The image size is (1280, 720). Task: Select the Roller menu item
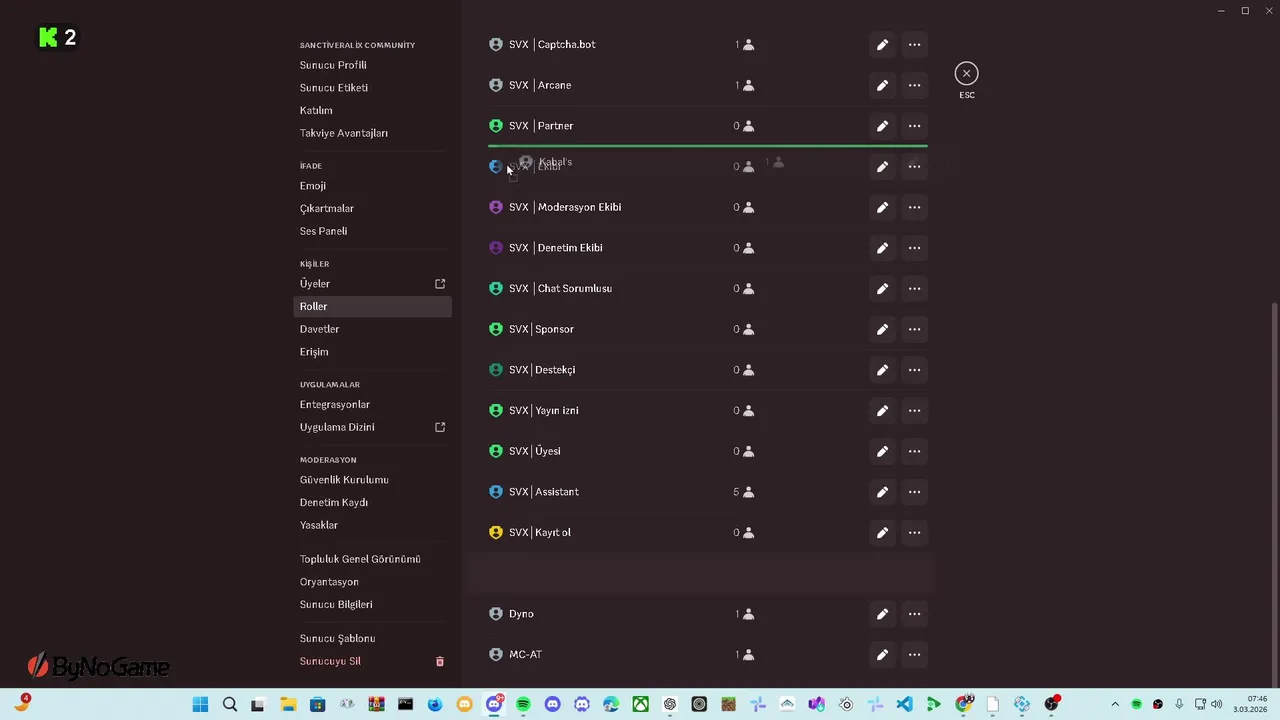pos(373,306)
